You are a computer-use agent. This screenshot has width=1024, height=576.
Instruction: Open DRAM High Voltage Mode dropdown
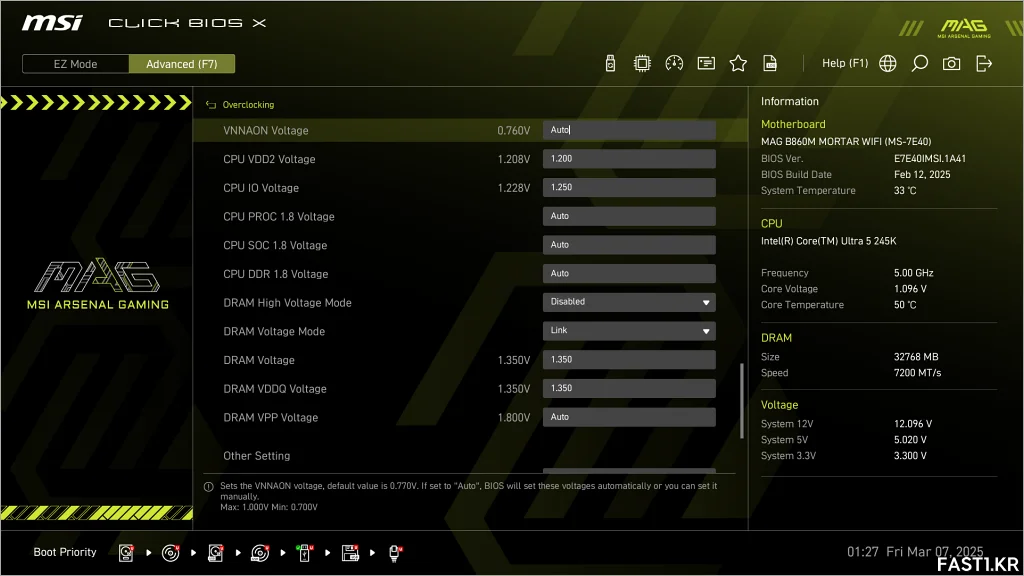(629, 302)
